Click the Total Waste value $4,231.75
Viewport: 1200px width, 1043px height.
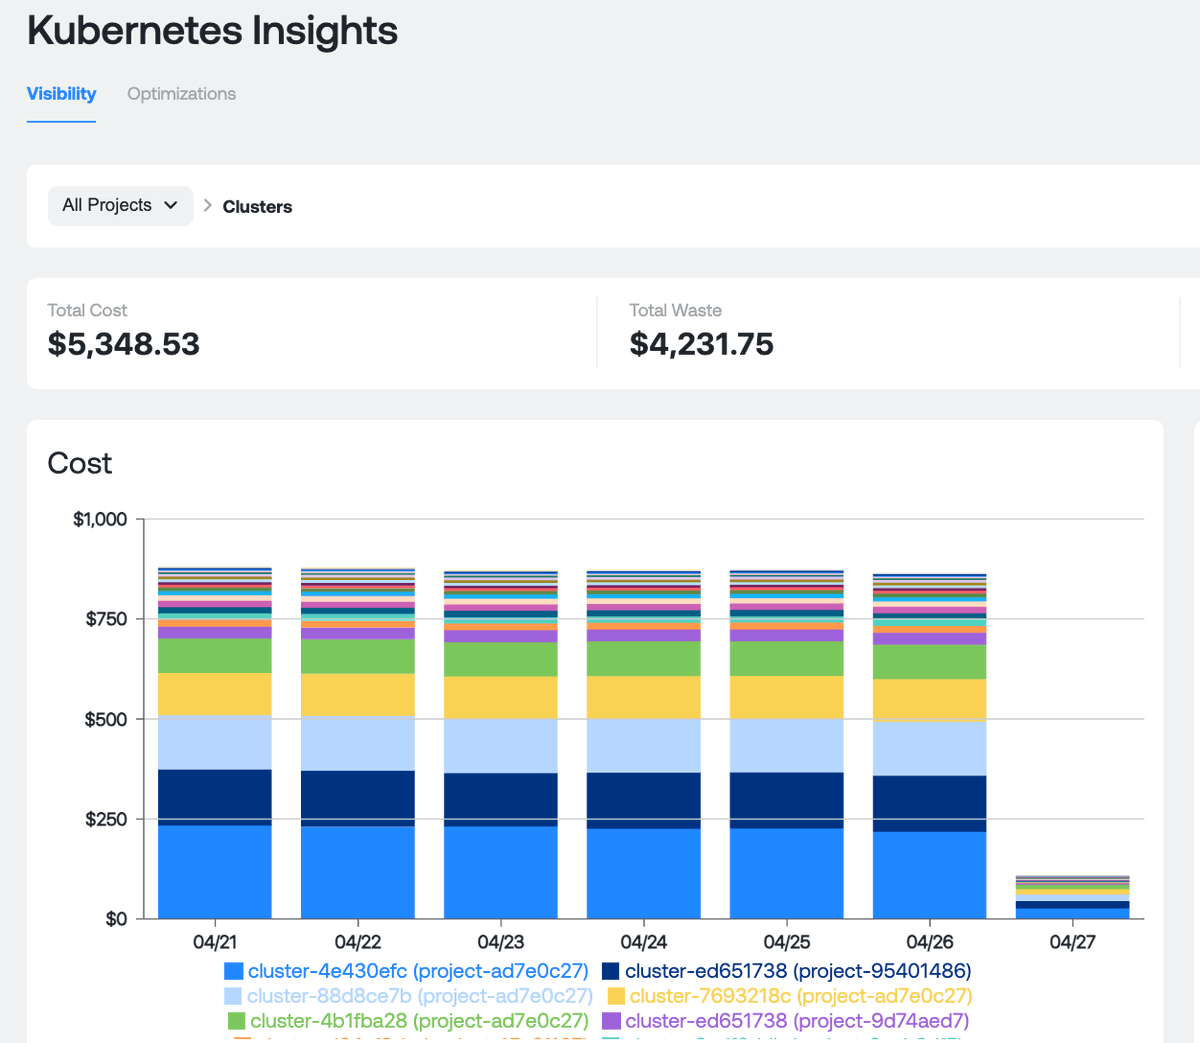701,344
